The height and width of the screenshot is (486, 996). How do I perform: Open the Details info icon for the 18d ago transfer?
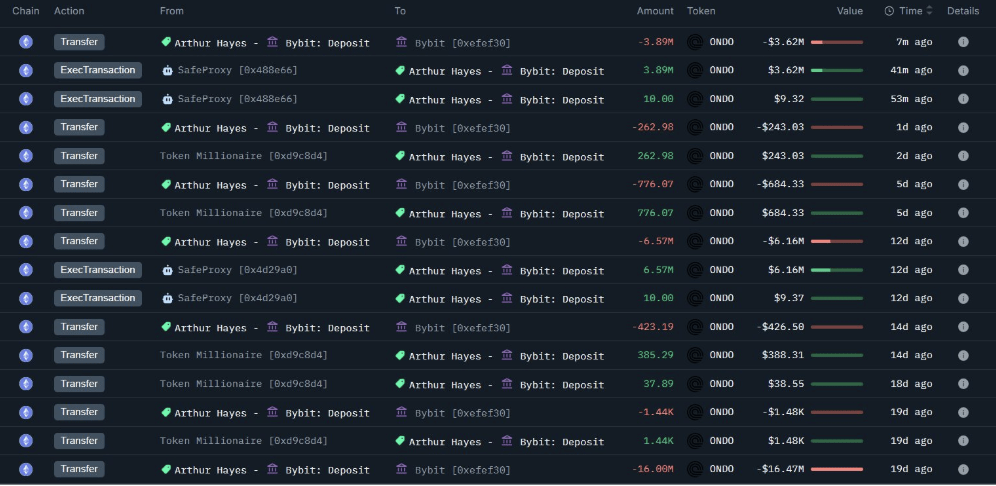[x=963, y=384]
